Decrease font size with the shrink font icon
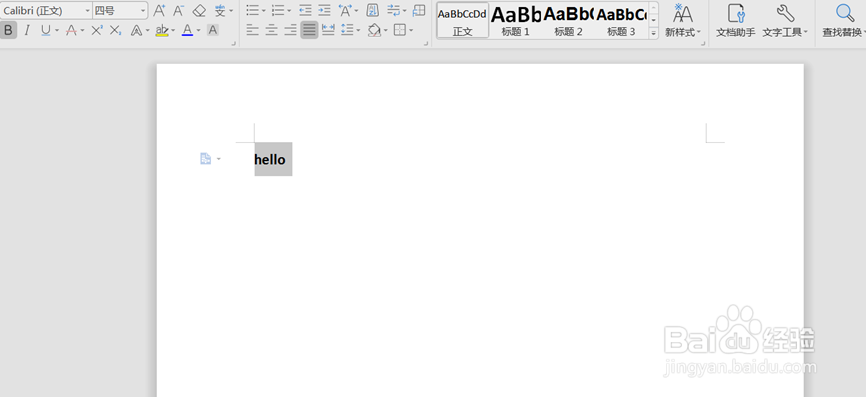This screenshot has width=866, height=397. click(x=178, y=10)
